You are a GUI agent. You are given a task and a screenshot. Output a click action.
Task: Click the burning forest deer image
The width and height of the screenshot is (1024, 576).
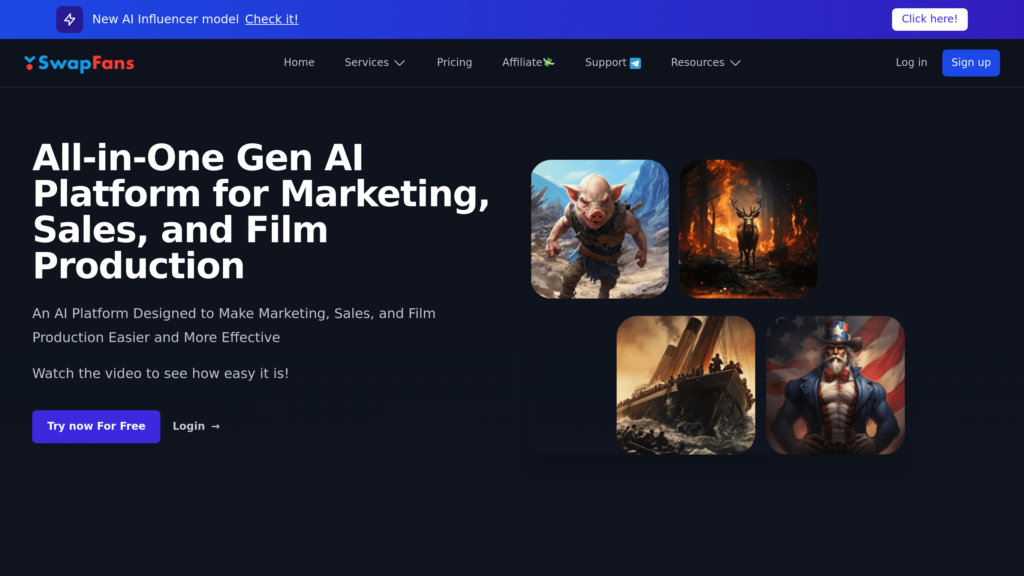click(x=747, y=228)
